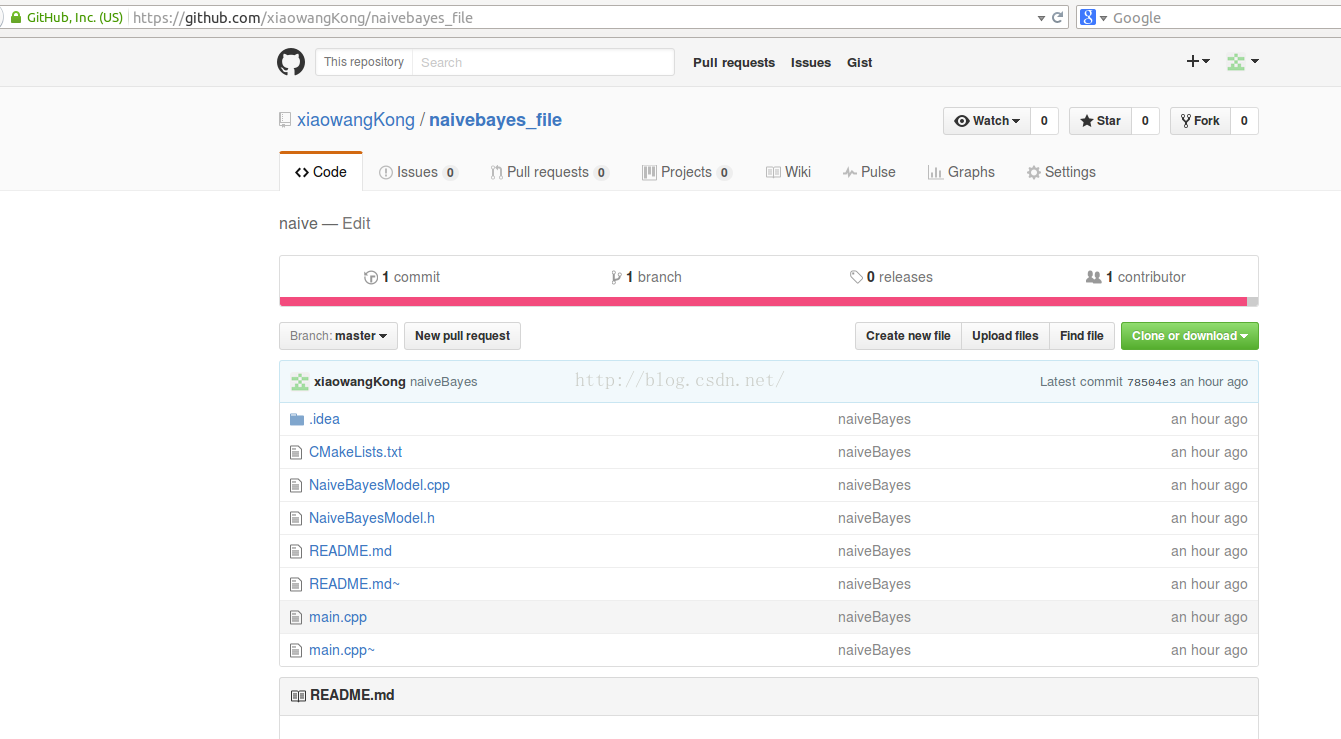This screenshot has width=1341, height=739.
Task: Click the book icon in README.md header
Action: click(298, 695)
